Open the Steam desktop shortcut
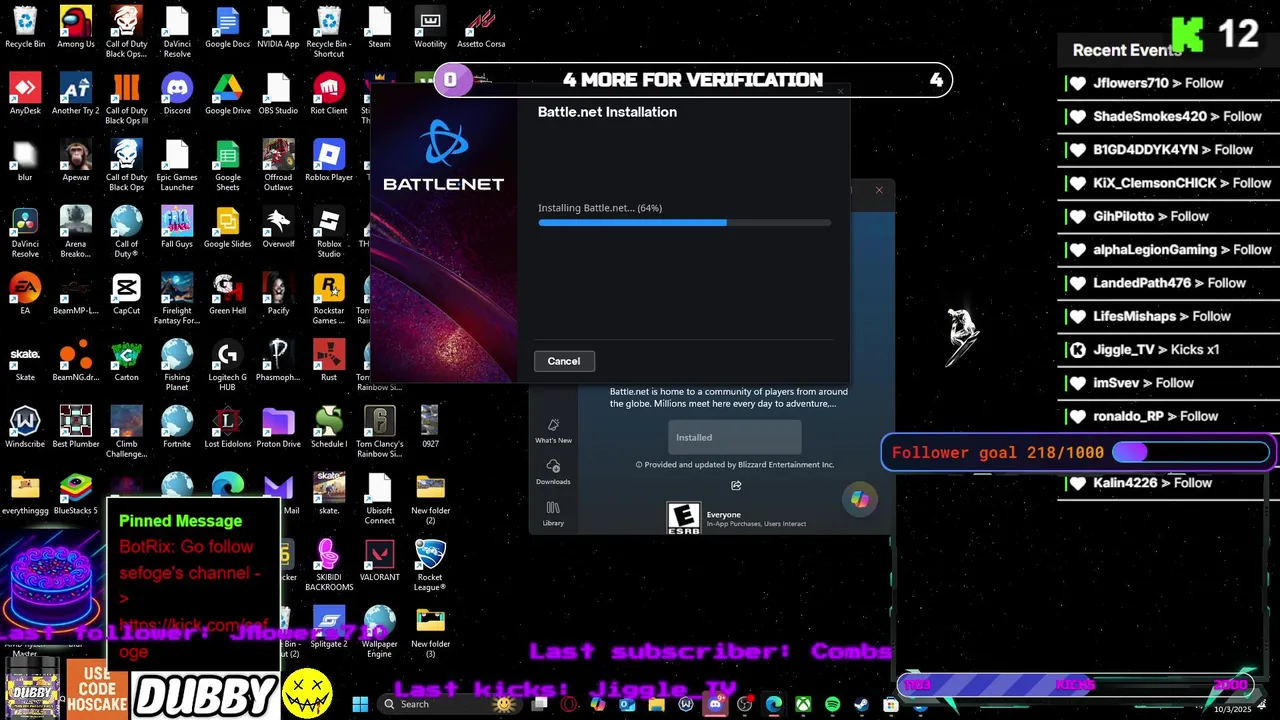This screenshot has width=1280, height=720. (379, 28)
